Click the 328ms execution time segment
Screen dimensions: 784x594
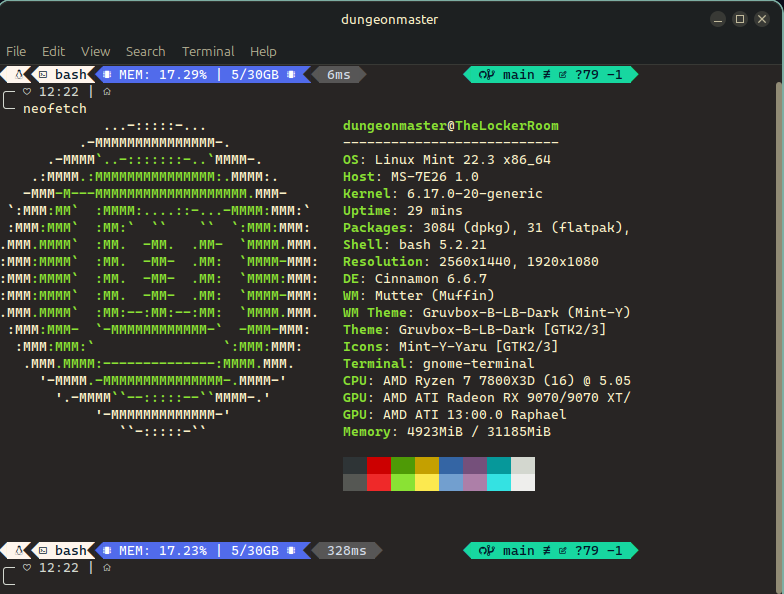pos(346,551)
